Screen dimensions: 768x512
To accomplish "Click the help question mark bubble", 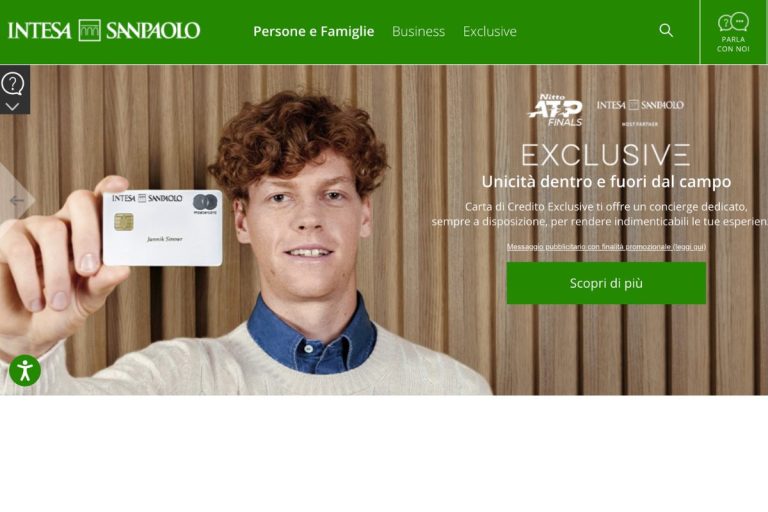I will coord(13,83).
